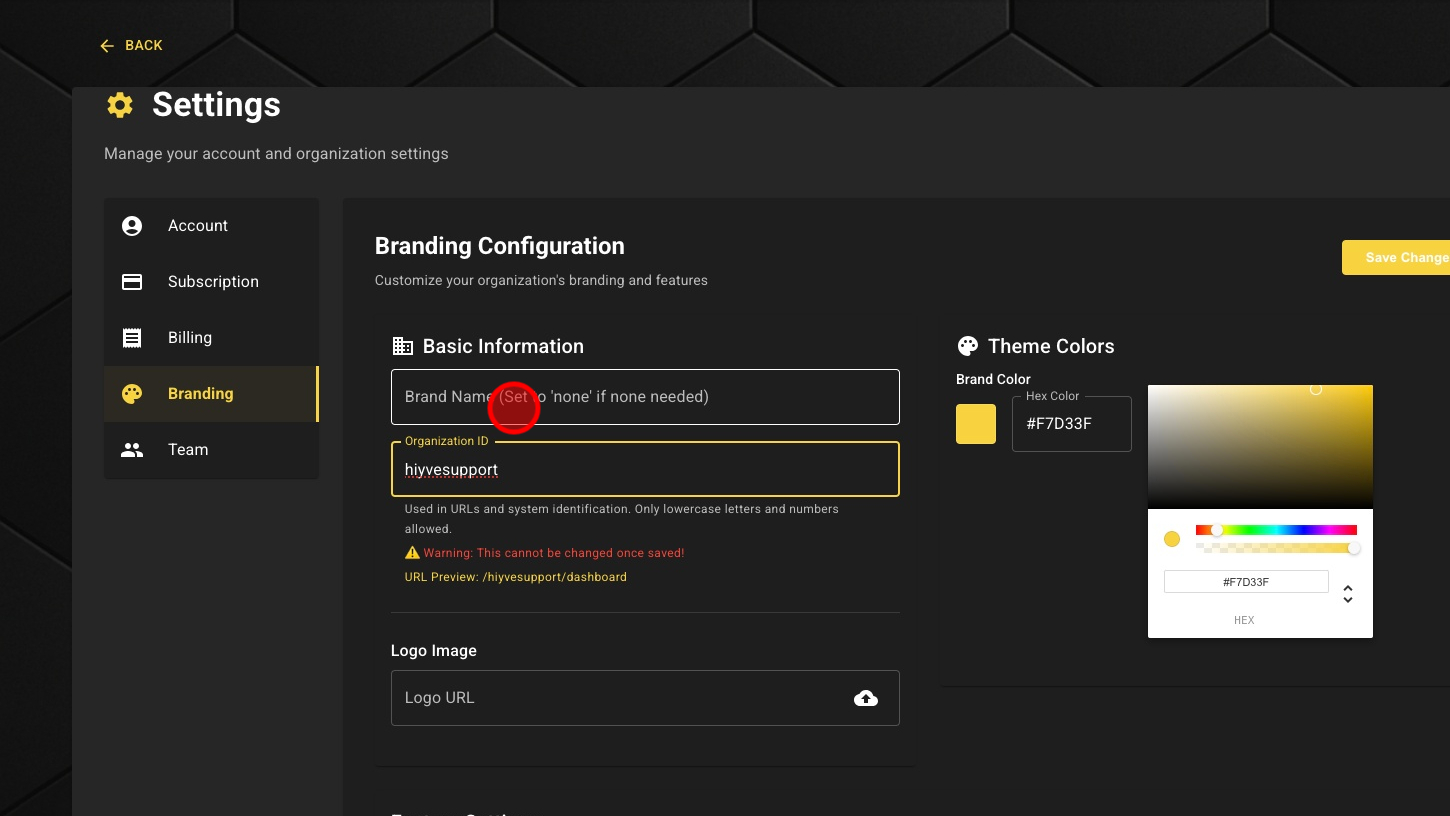Click into the Organization ID field
This screenshot has height=816, width=1450.
(x=645, y=470)
